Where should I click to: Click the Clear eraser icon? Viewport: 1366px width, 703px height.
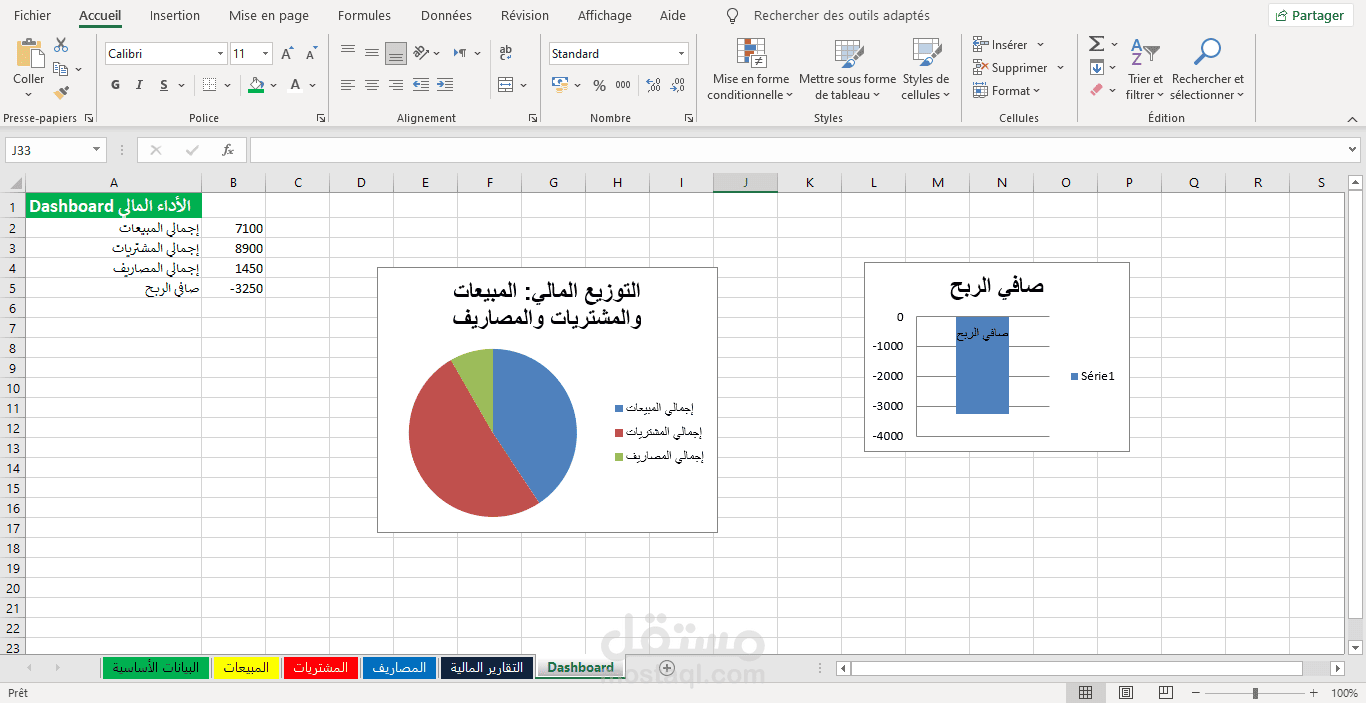coord(1097,90)
